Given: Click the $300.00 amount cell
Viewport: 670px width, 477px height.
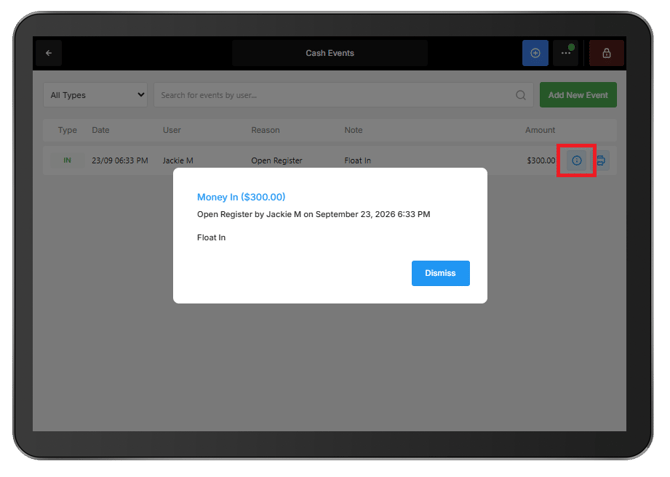Looking at the screenshot, I should pyautogui.click(x=541, y=161).
